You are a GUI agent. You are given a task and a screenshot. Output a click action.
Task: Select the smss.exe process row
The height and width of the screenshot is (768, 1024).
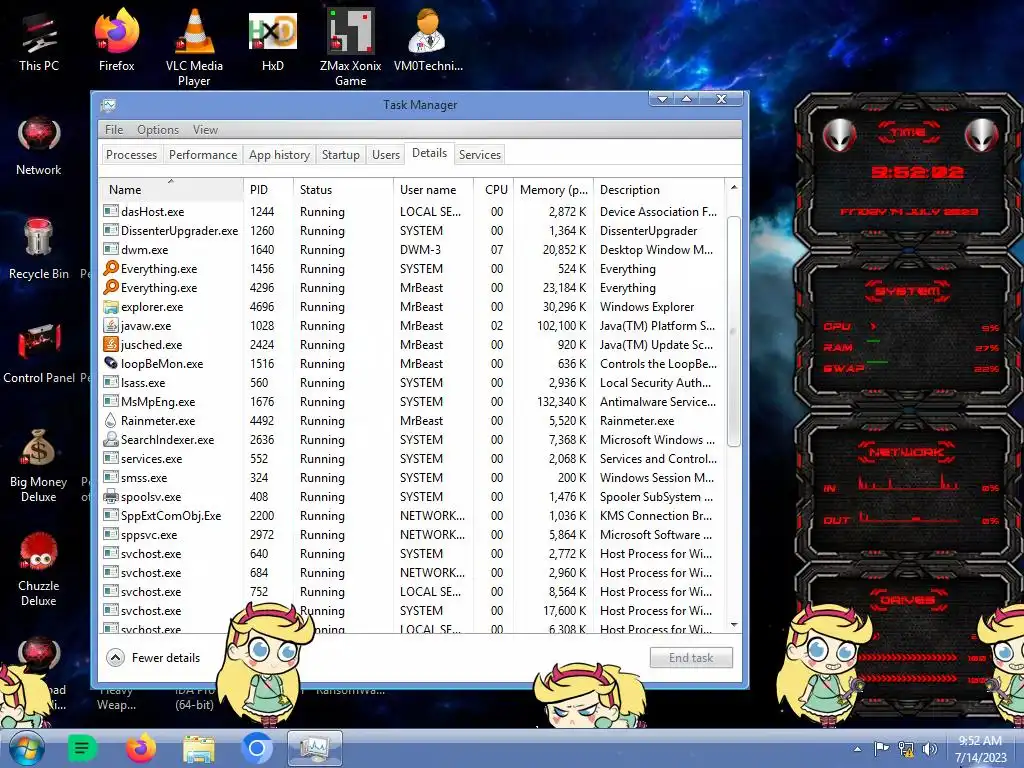[x=411, y=477]
